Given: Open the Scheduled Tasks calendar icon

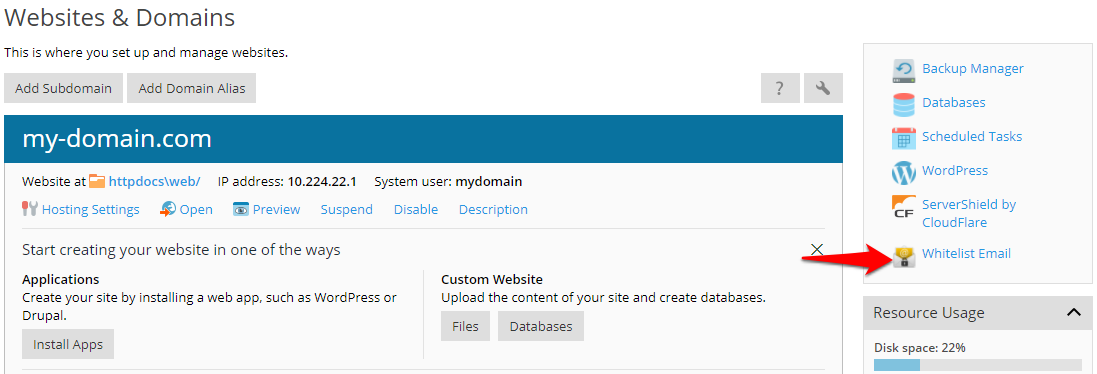Looking at the screenshot, I should click(904, 138).
